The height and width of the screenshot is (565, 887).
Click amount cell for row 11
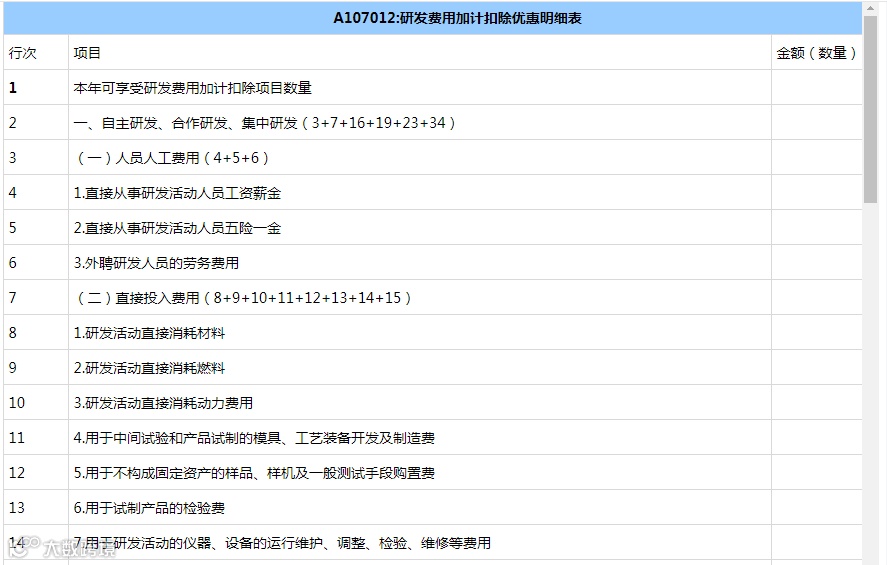[817, 438]
